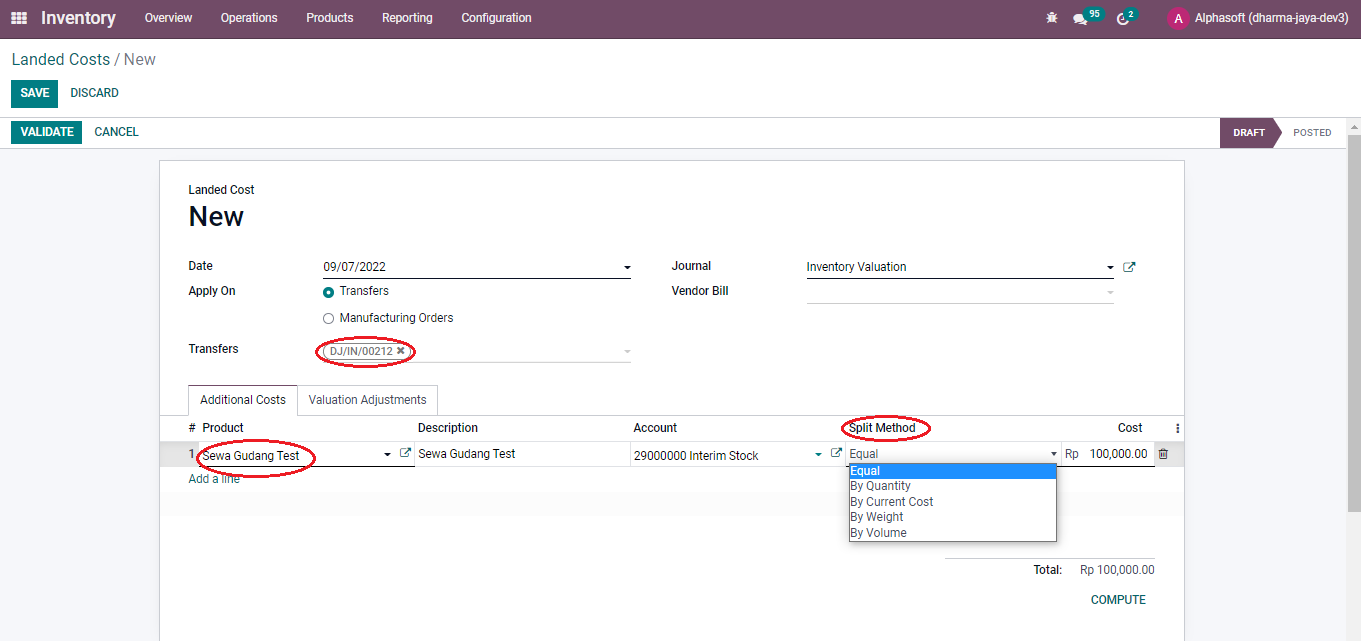Viewport: 1361px width, 641px height.
Task: Click the DRAFT status stage
Action: tap(1248, 132)
